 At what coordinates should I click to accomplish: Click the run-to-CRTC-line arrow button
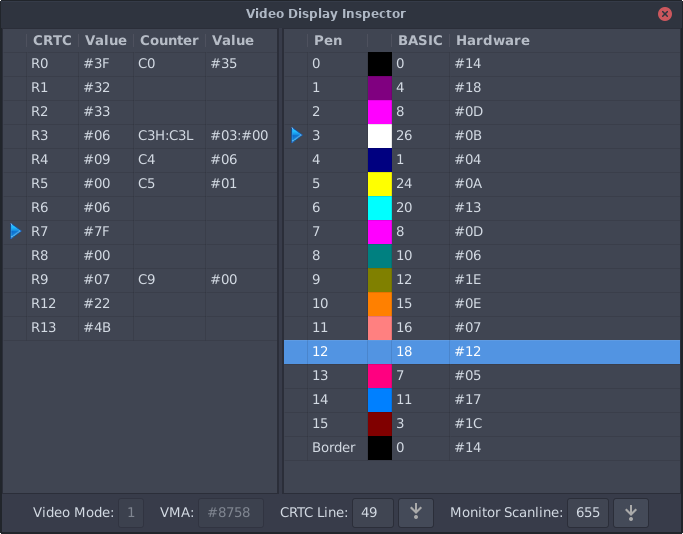[416, 512]
